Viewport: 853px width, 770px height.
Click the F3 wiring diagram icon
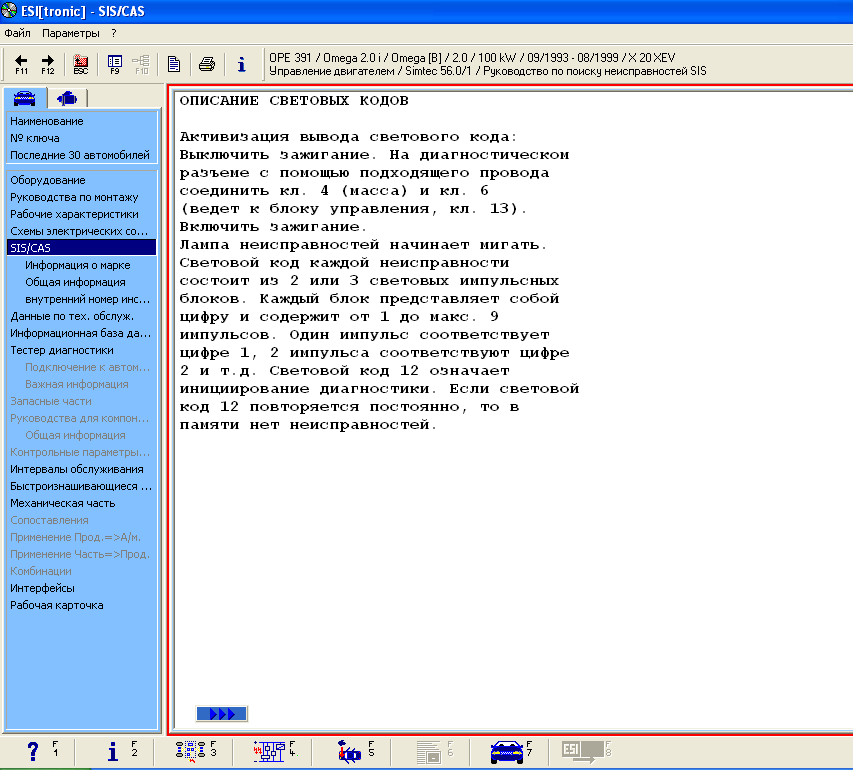click(x=190, y=752)
